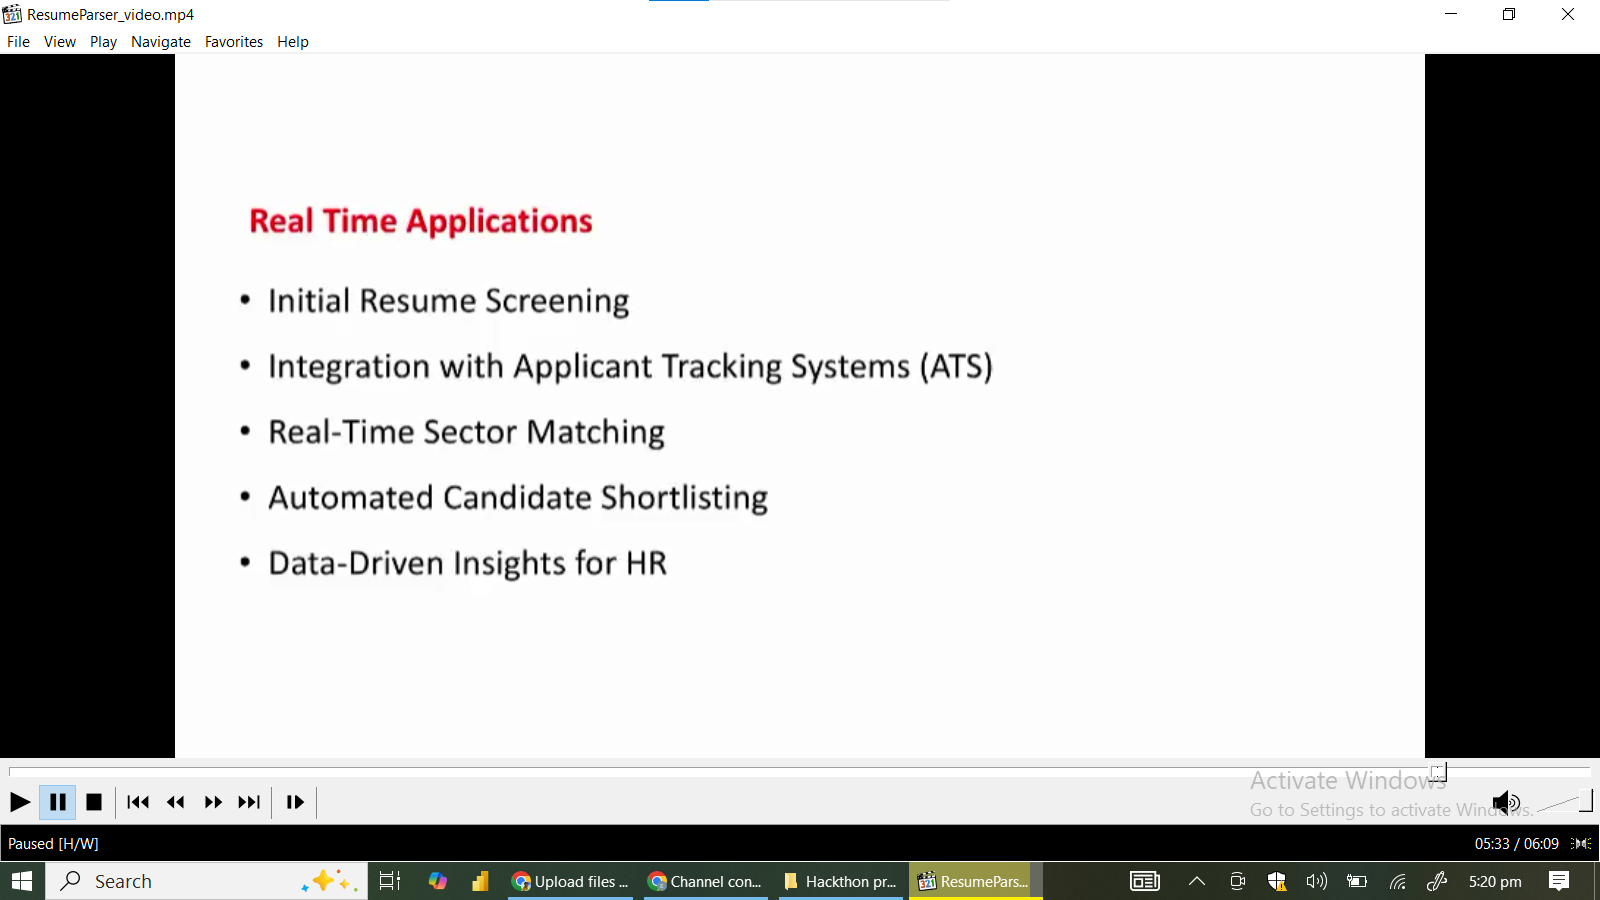
Task: Open the Windows Ink pen tray icon
Action: point(1437,881)
